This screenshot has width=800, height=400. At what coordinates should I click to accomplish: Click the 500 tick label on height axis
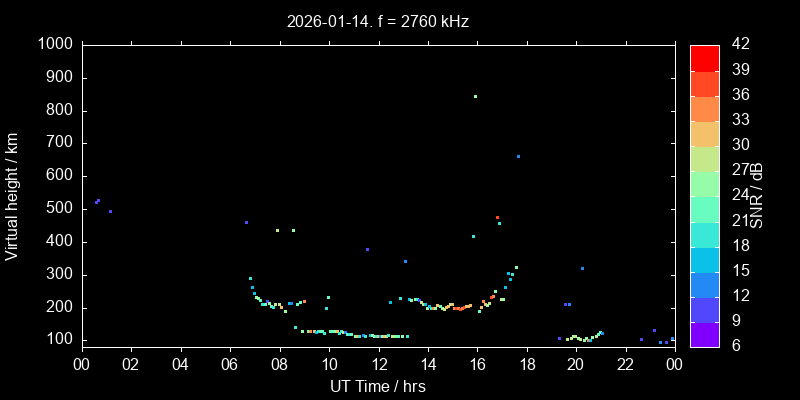(60, 209)
